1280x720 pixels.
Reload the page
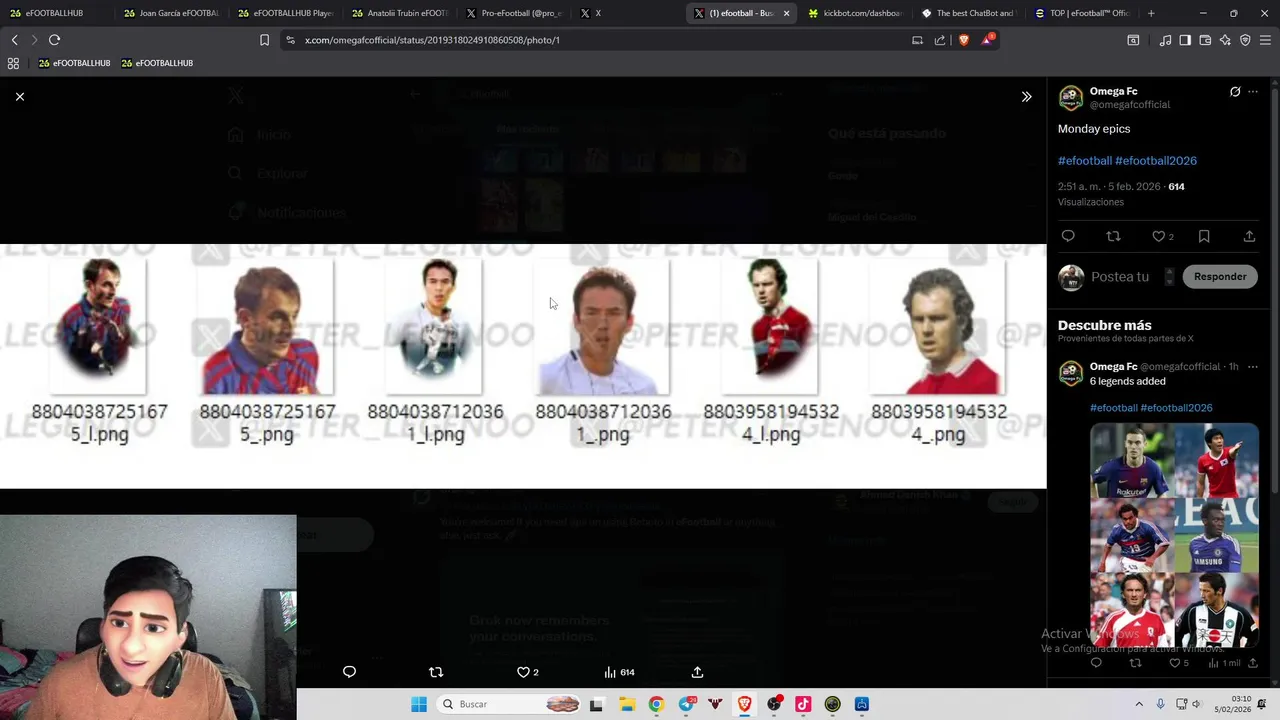coord(54,40)
